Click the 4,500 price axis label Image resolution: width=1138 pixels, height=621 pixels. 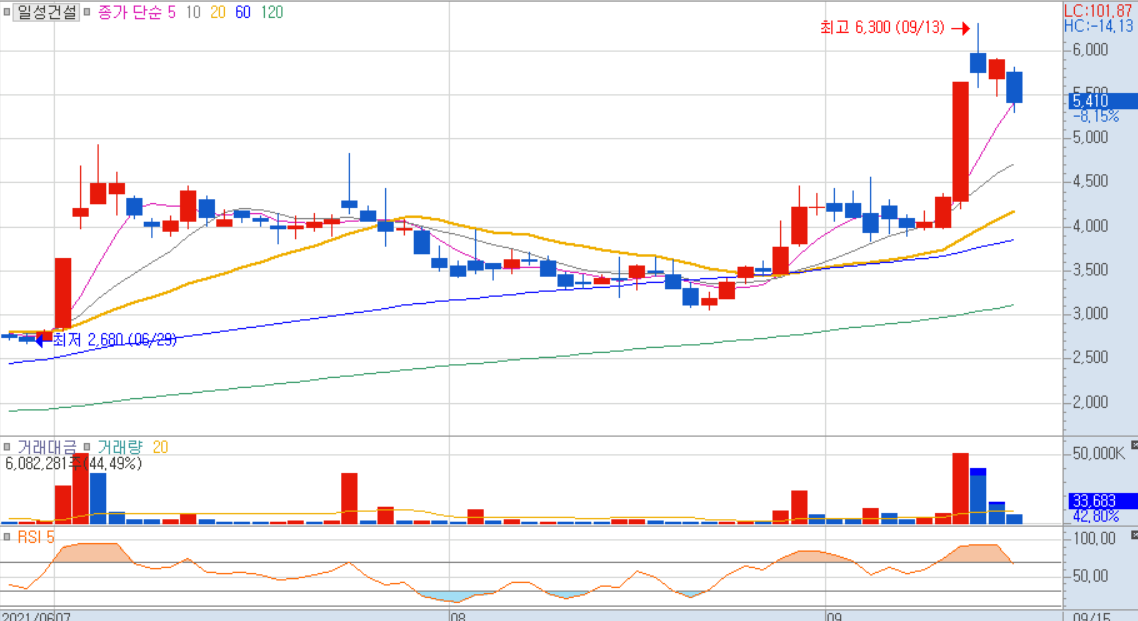[1090, 181]
